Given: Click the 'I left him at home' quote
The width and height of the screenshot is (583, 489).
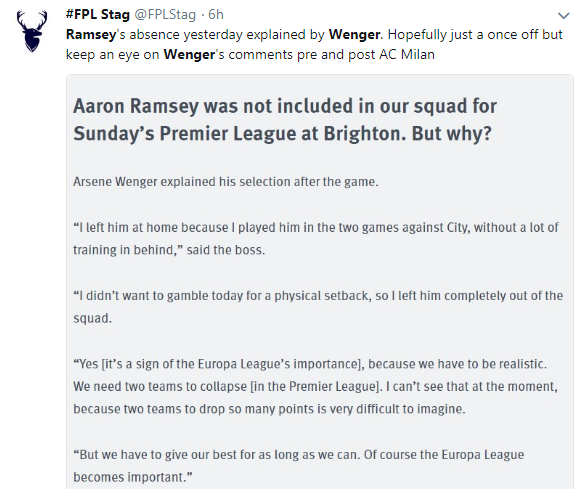Looking at the screenshot, I should click(316, 227).
